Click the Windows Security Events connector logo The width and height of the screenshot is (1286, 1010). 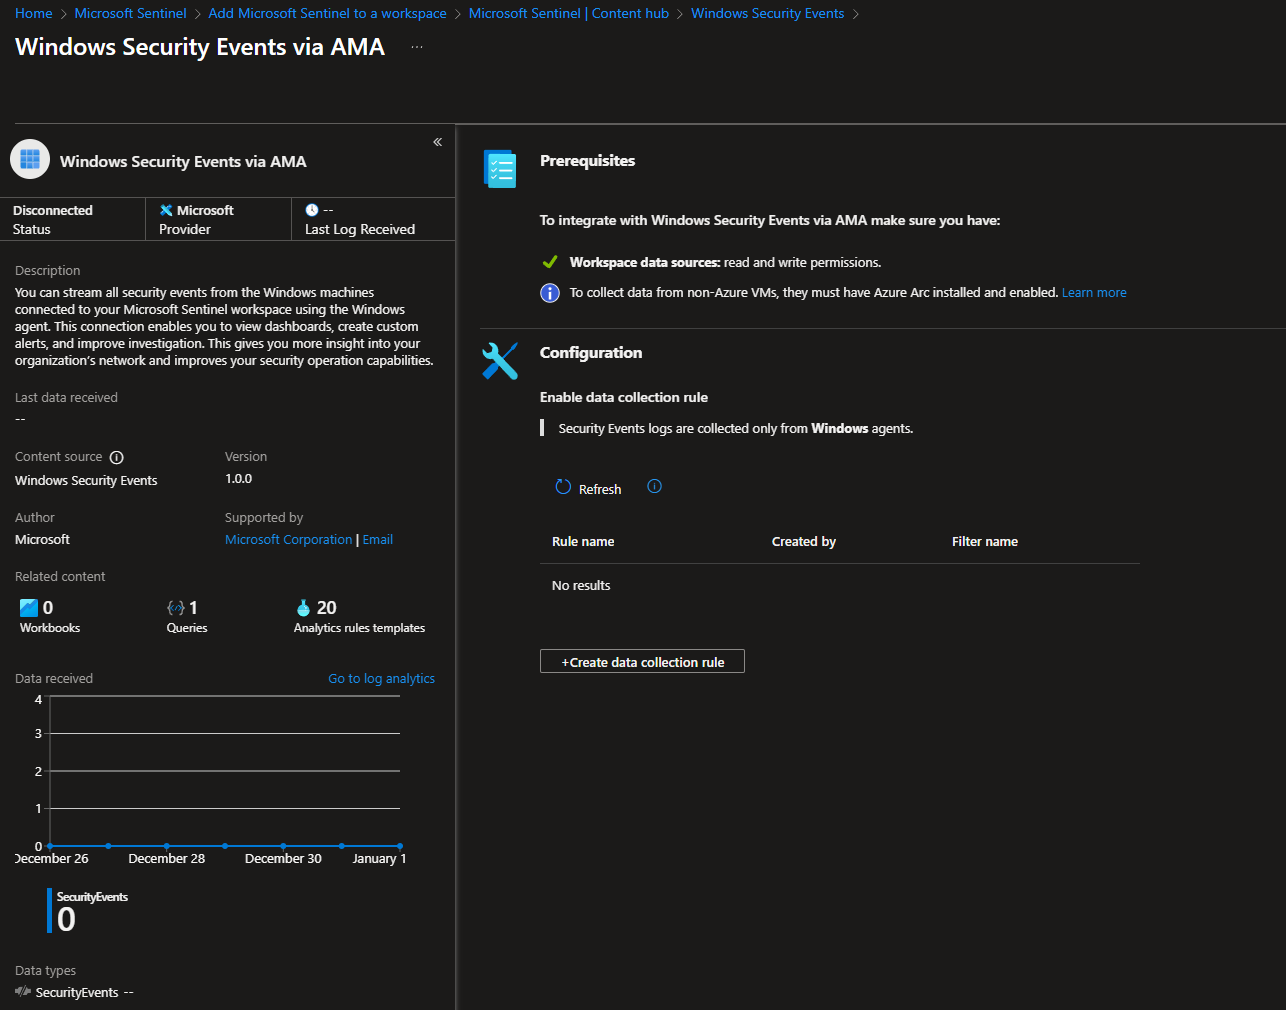(30, 159)
